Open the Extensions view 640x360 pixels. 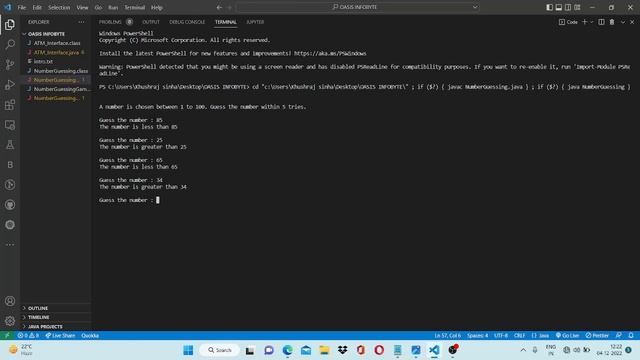tap(10, 105)
